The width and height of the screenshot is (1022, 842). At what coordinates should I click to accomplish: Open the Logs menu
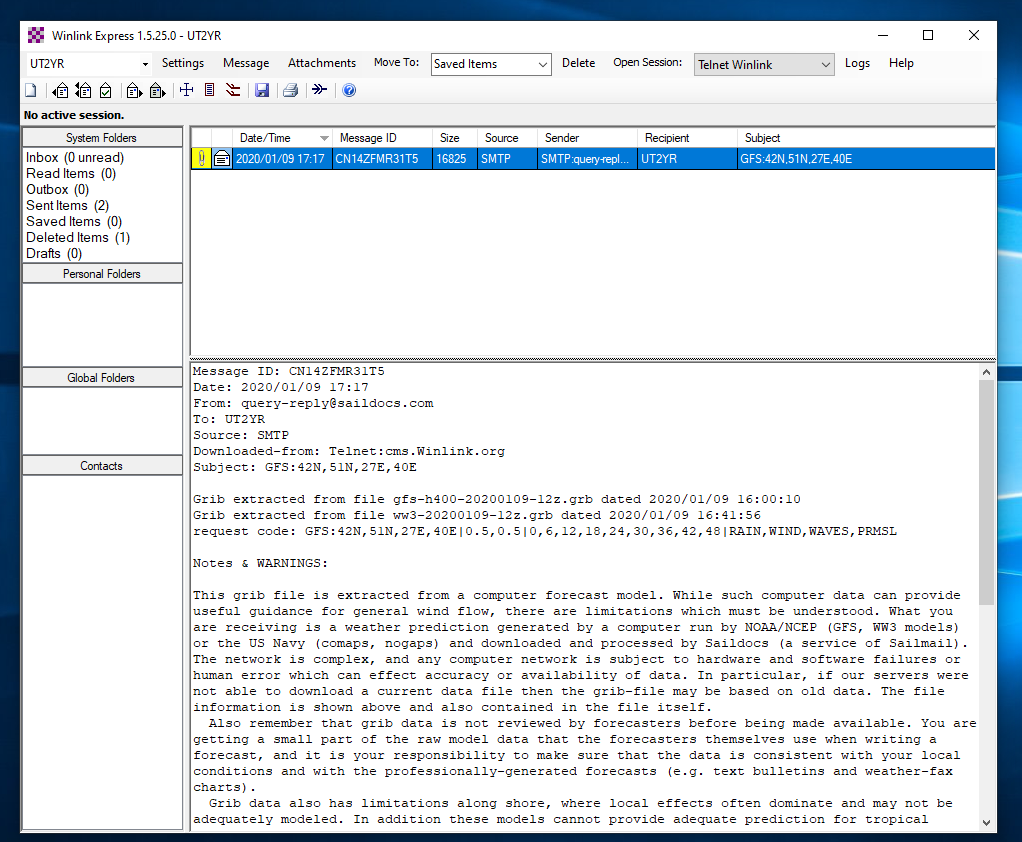pyautogui.click(x=857, y=63)
